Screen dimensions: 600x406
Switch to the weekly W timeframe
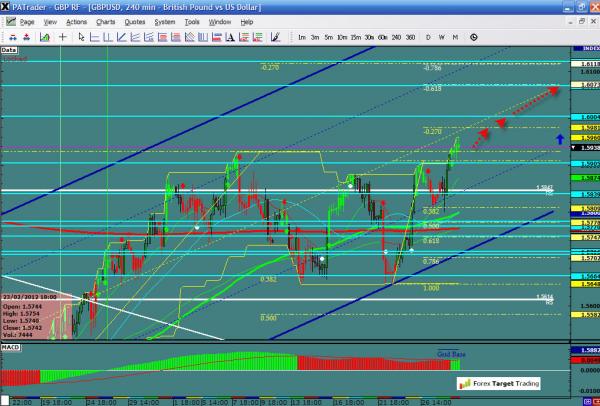tap(442, 36)
